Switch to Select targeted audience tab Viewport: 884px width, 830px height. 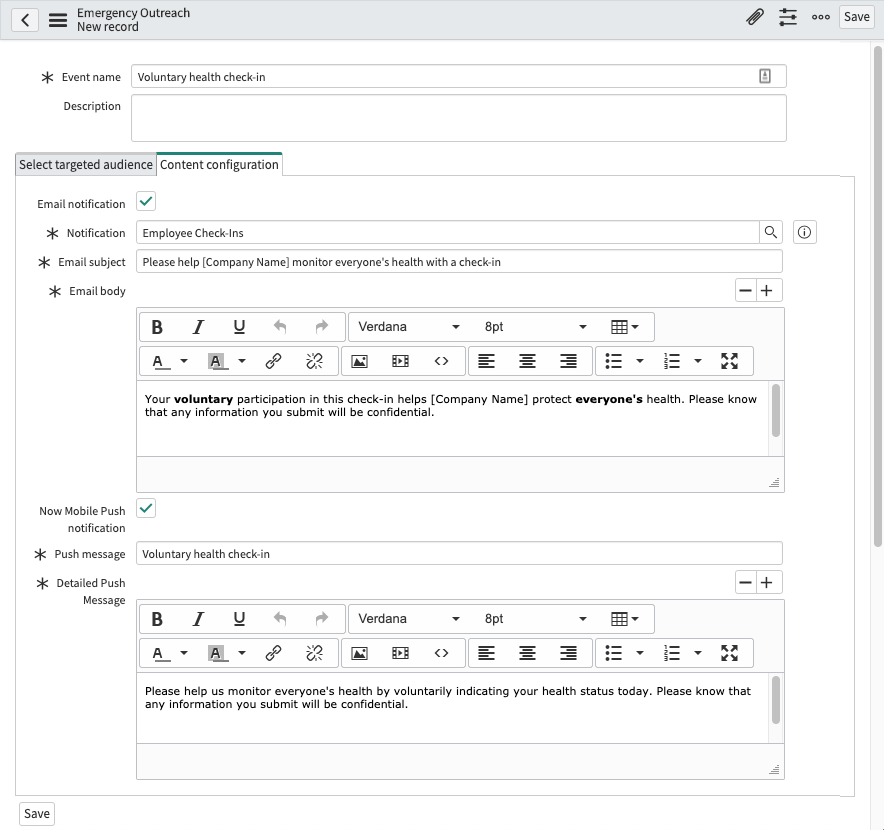[86, 165]
